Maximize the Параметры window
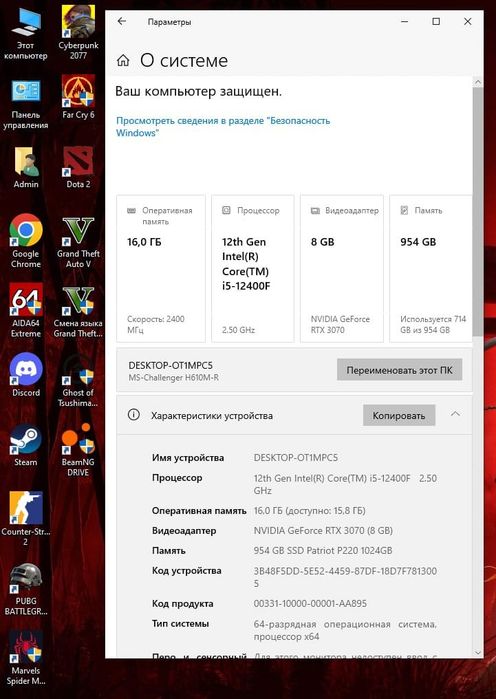The image size is (496, 699). click(436, 21)
